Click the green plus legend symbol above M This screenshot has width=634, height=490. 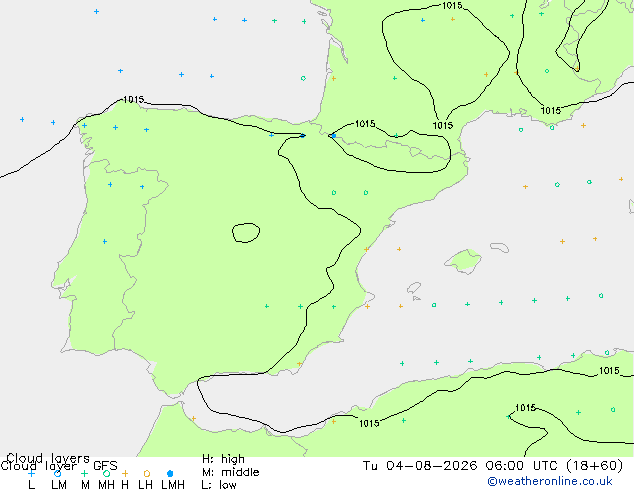click(84, 473)
